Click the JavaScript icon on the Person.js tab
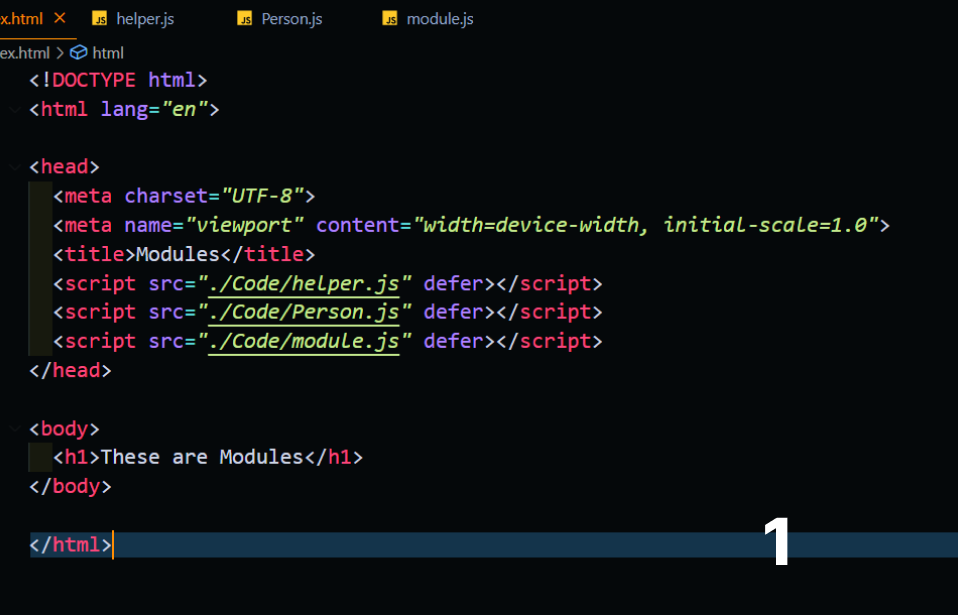The image size is (958, 615). coord(245,18)
